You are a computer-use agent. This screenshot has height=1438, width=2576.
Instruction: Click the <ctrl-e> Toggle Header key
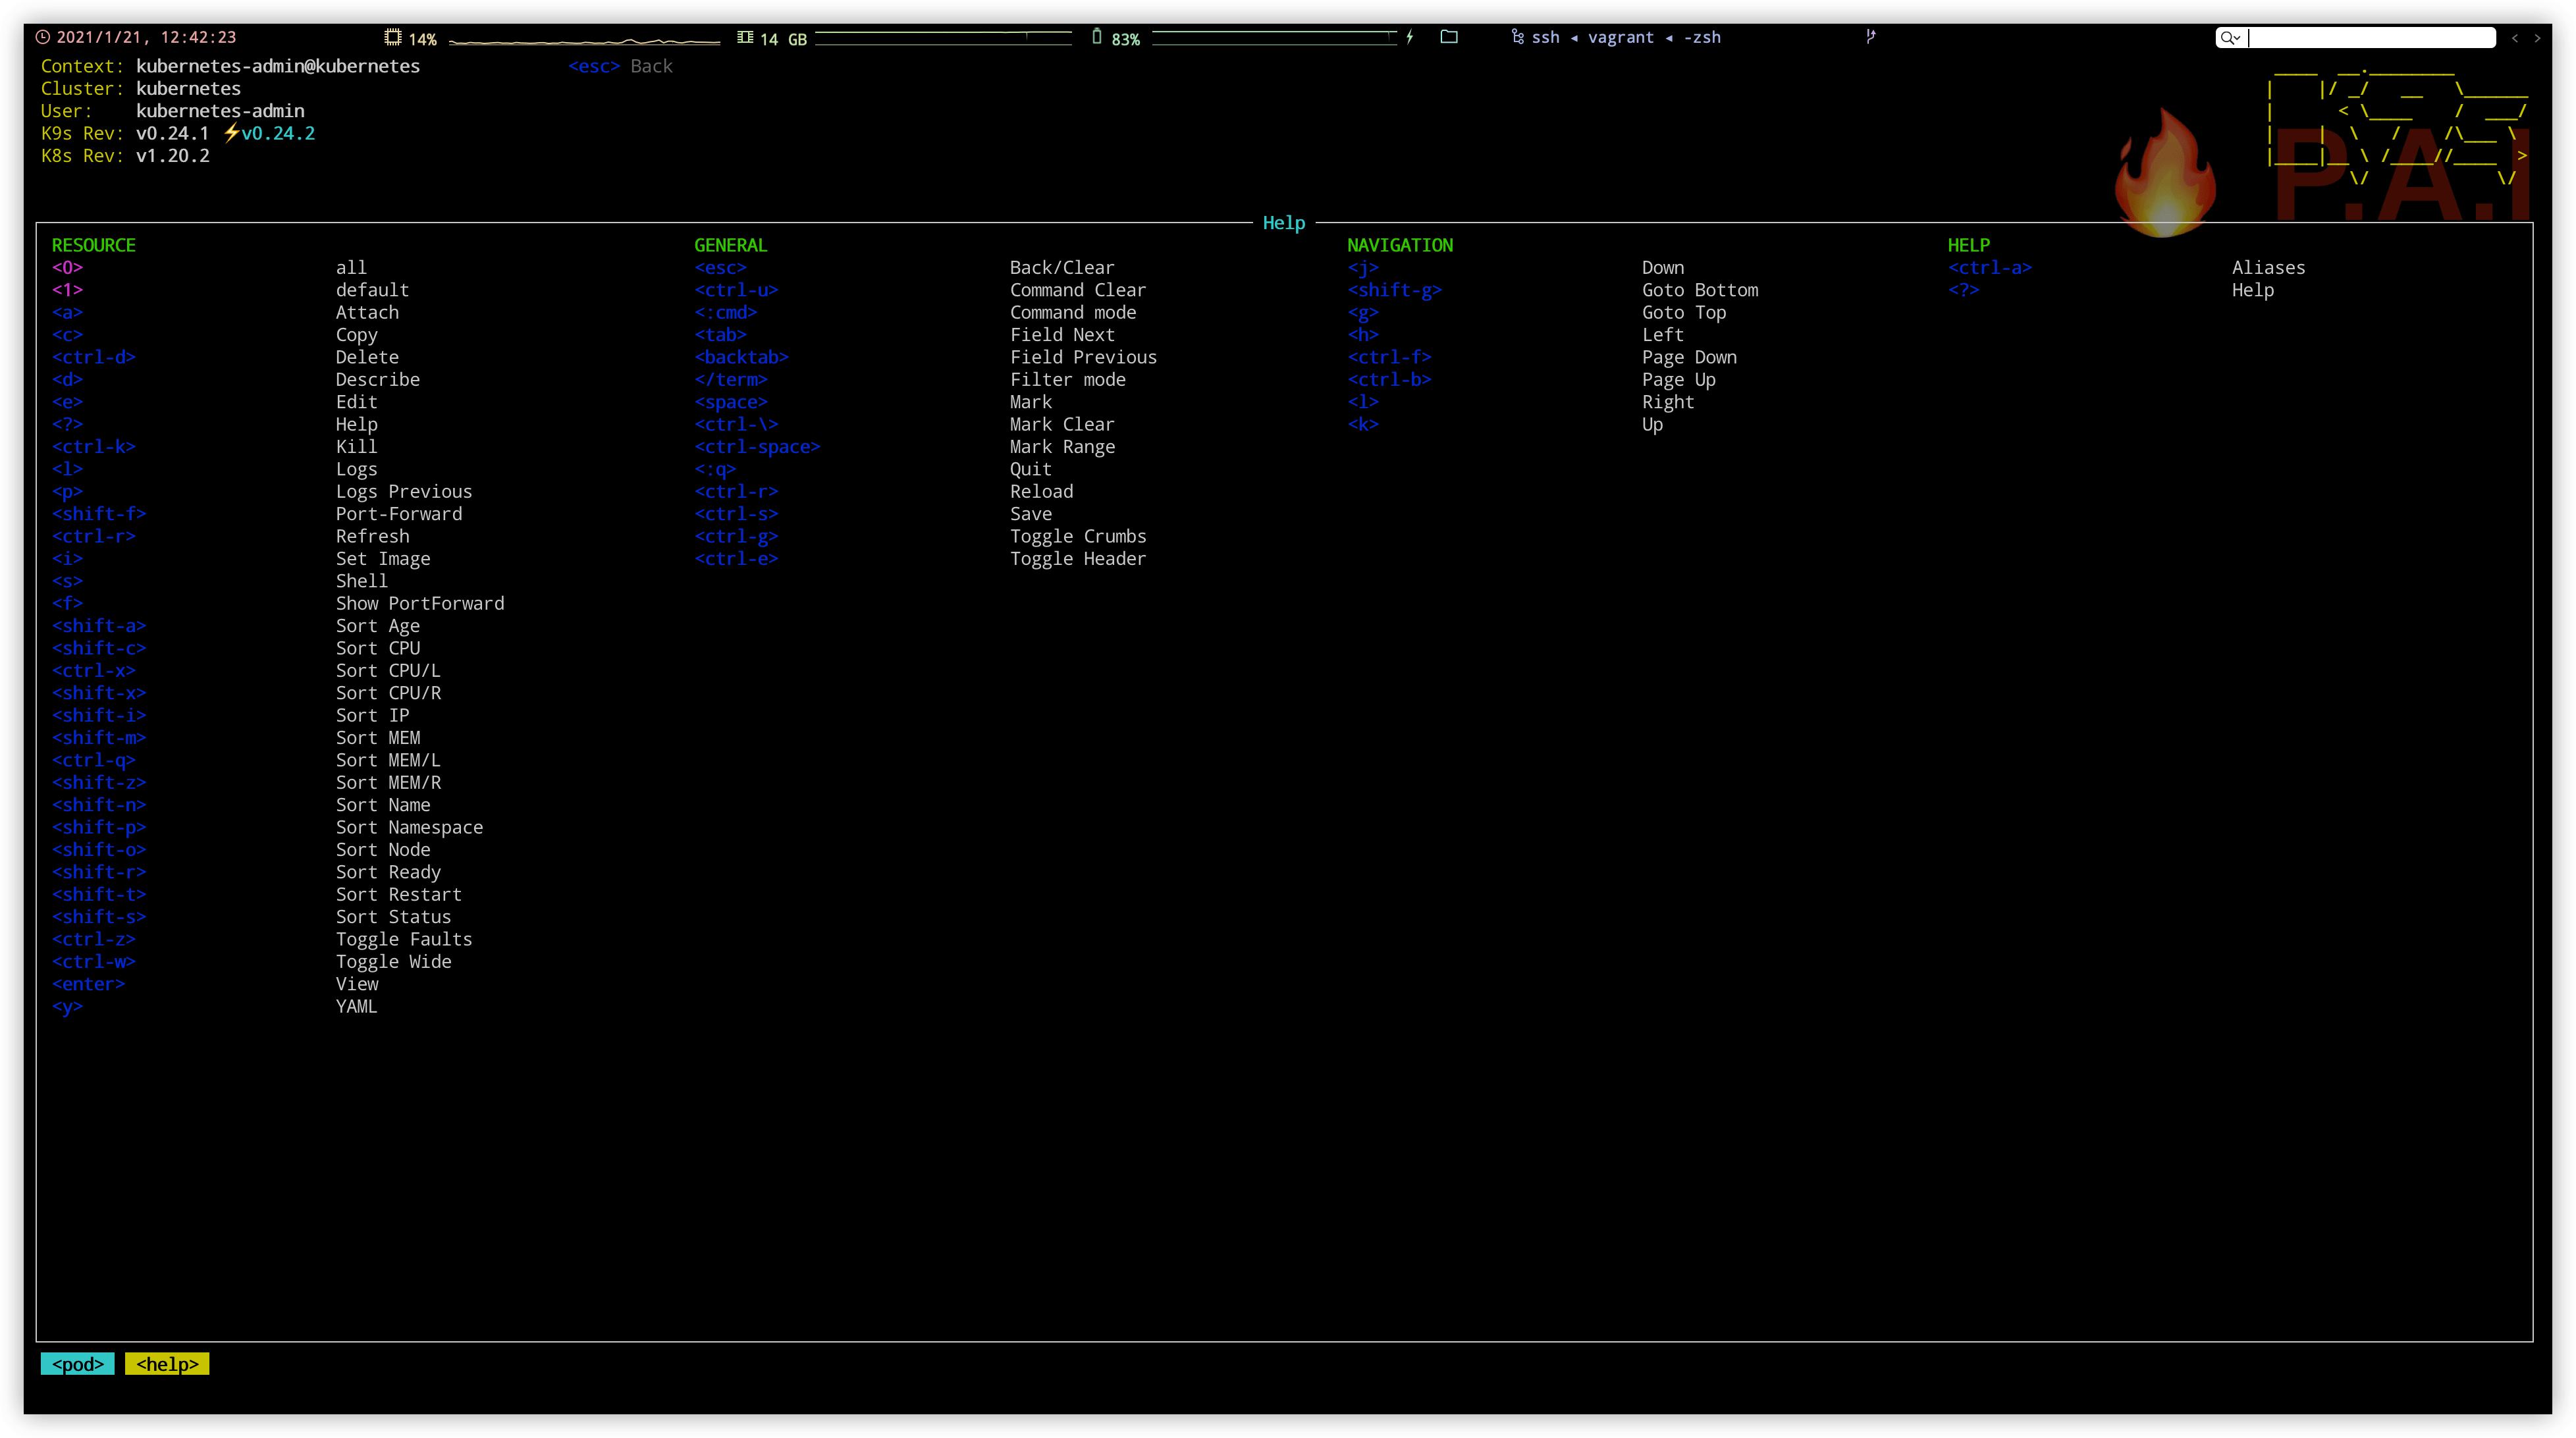(x=736, y=558)
